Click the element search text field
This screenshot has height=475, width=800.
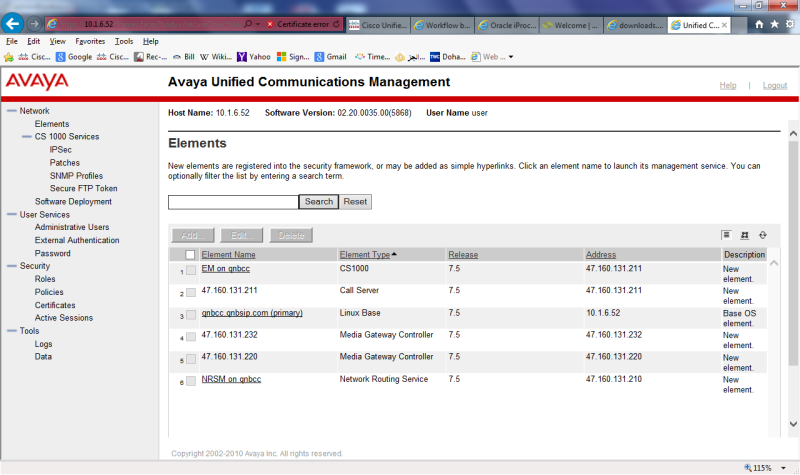point(233,202)
